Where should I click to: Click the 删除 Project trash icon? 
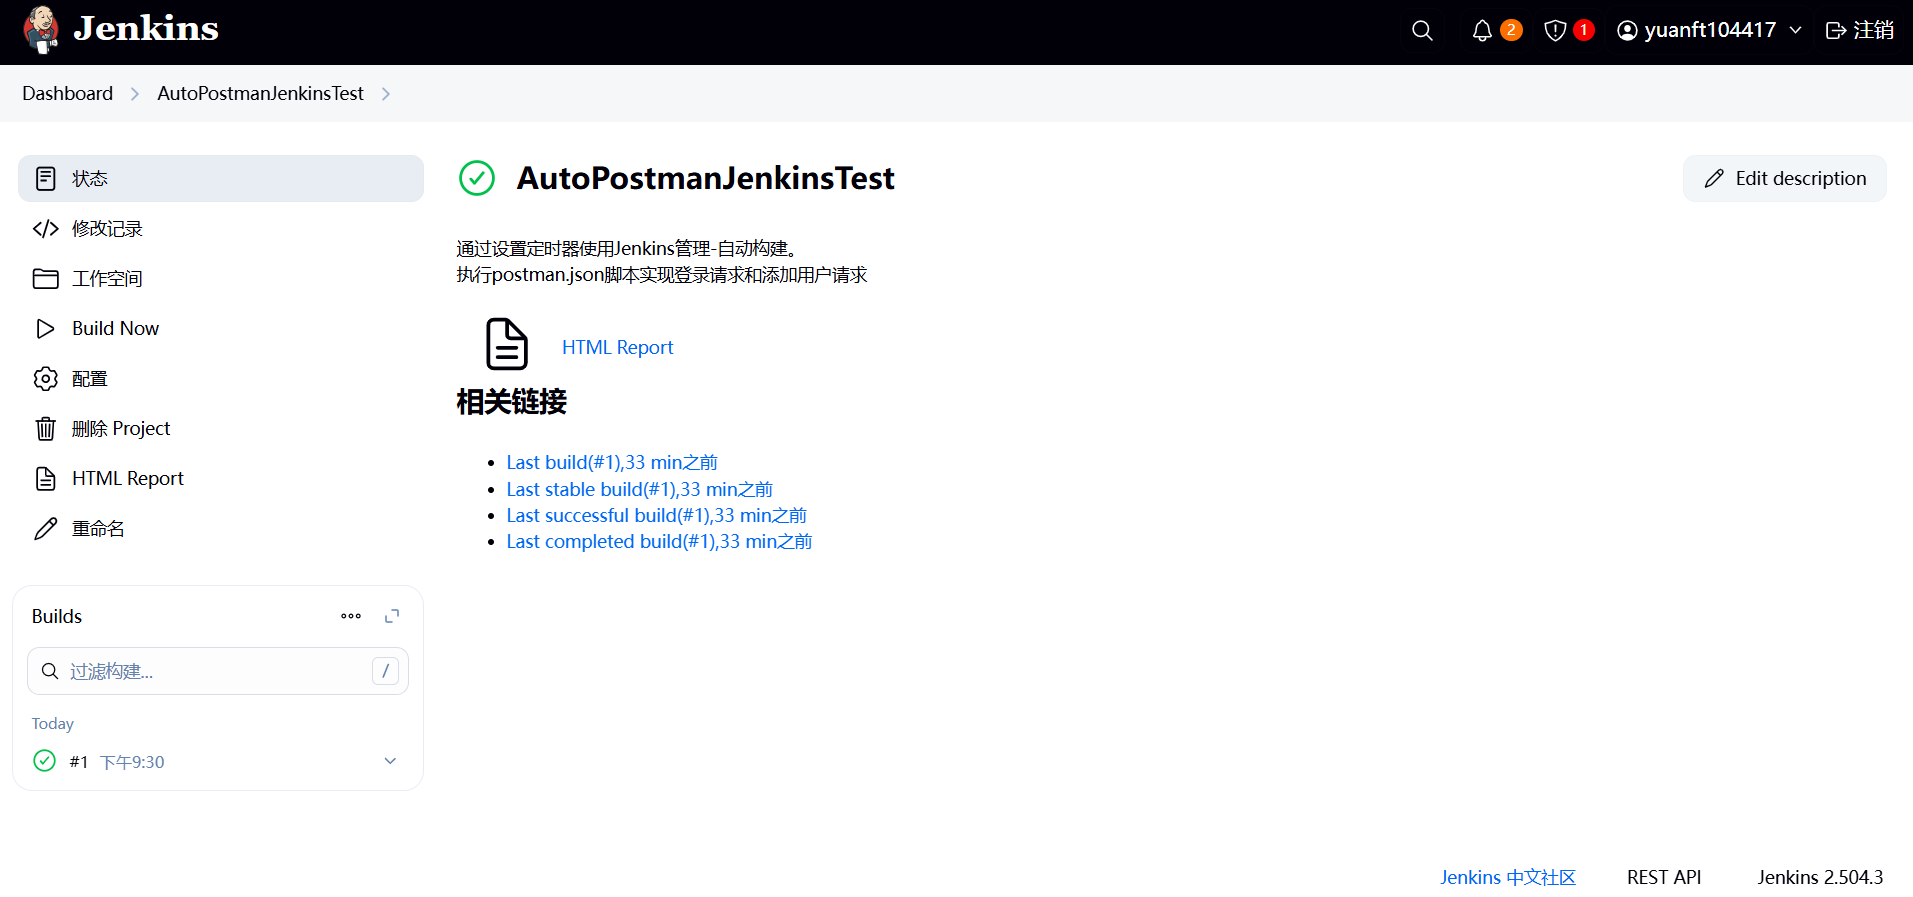[x=46, y=429]
